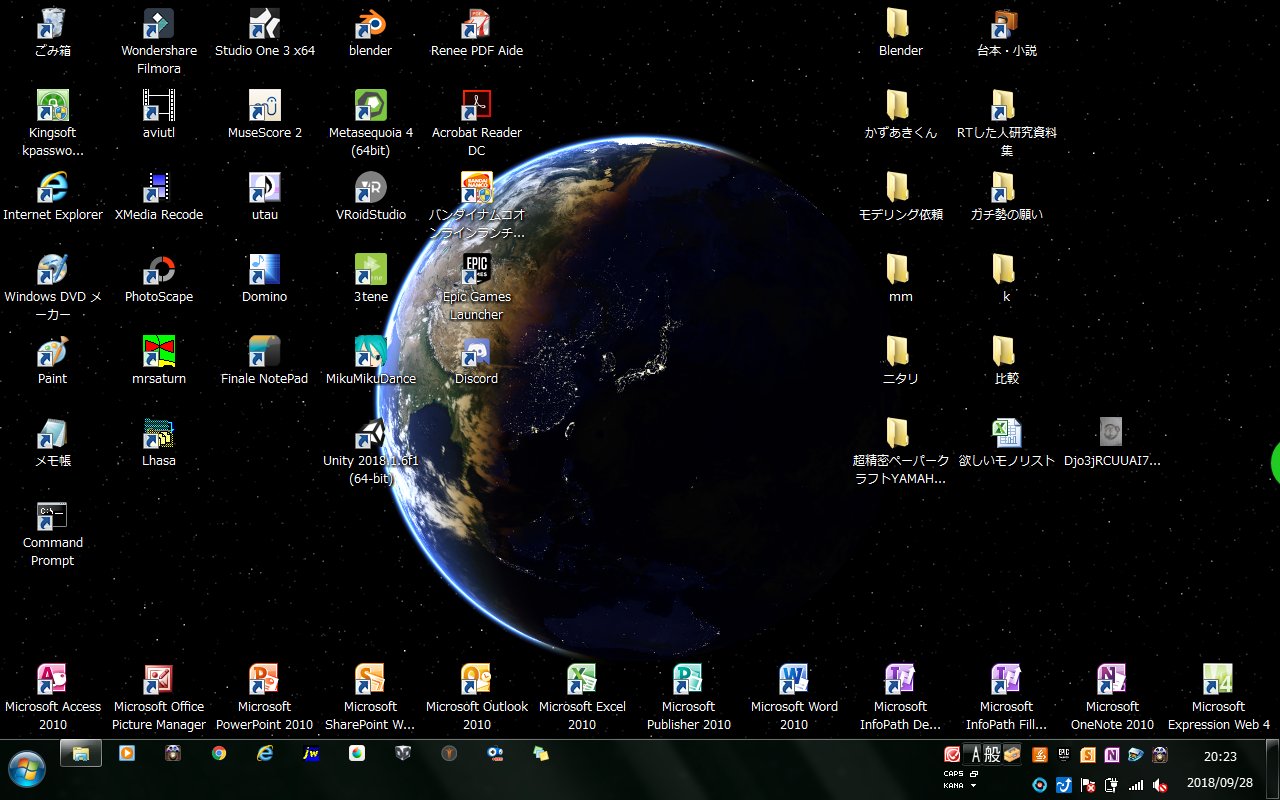Open Microsoft Publisher 2010 shortcut
1280x800 pixels.
pos(688,697)
